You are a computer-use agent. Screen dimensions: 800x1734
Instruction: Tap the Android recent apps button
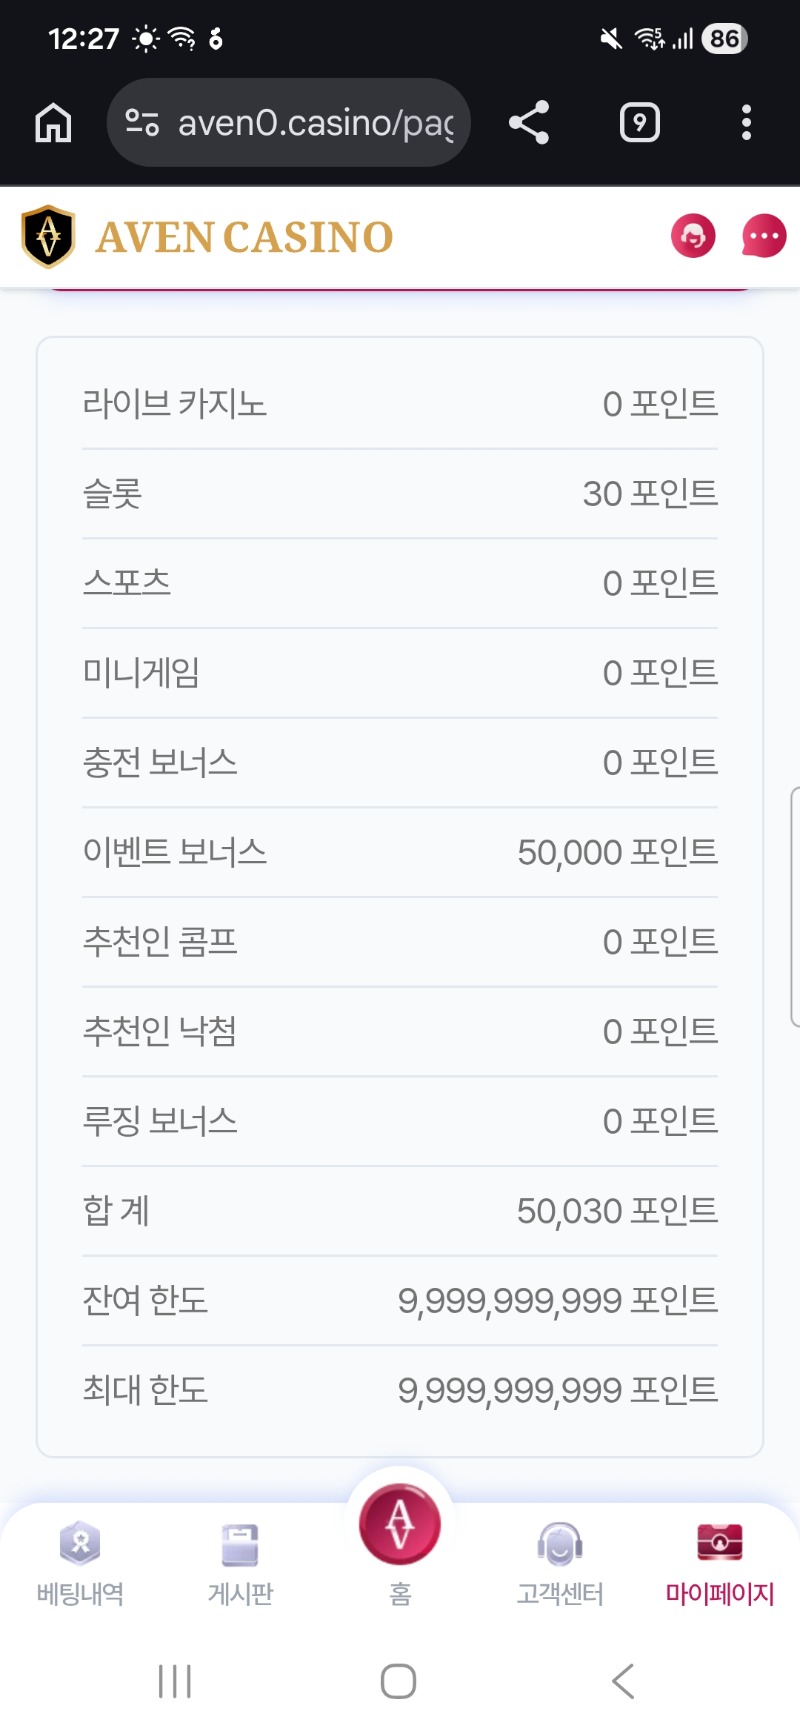pyautogui.click(x=175, y=1681)
